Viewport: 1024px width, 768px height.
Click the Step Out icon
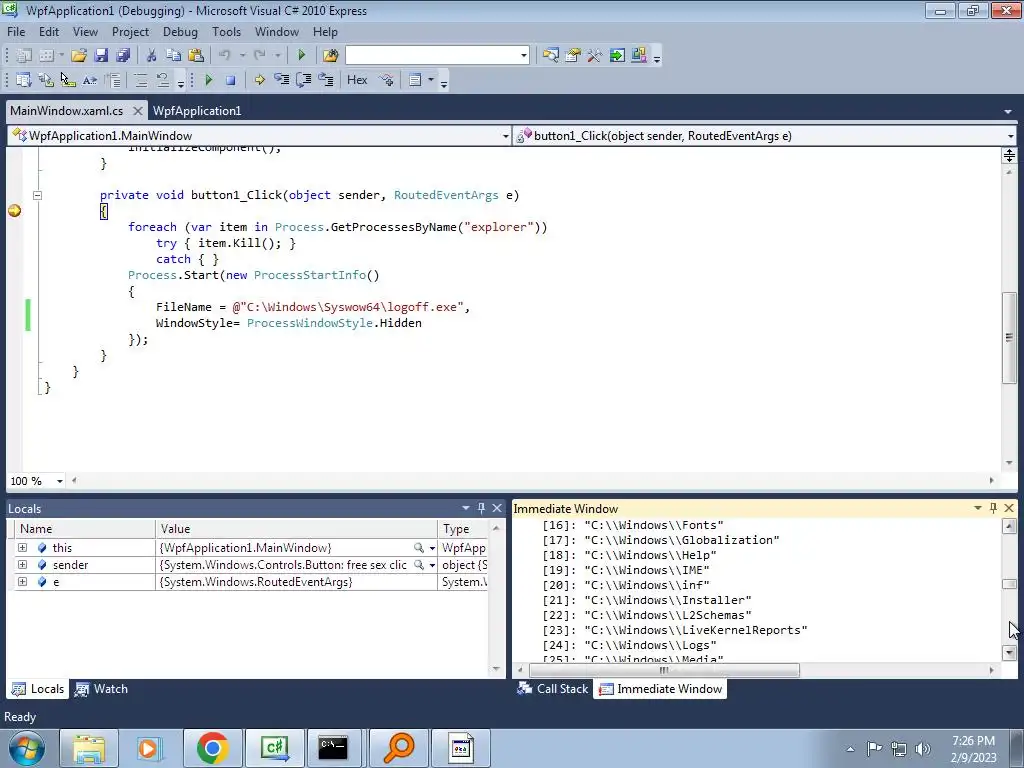[x=326, y=80]
